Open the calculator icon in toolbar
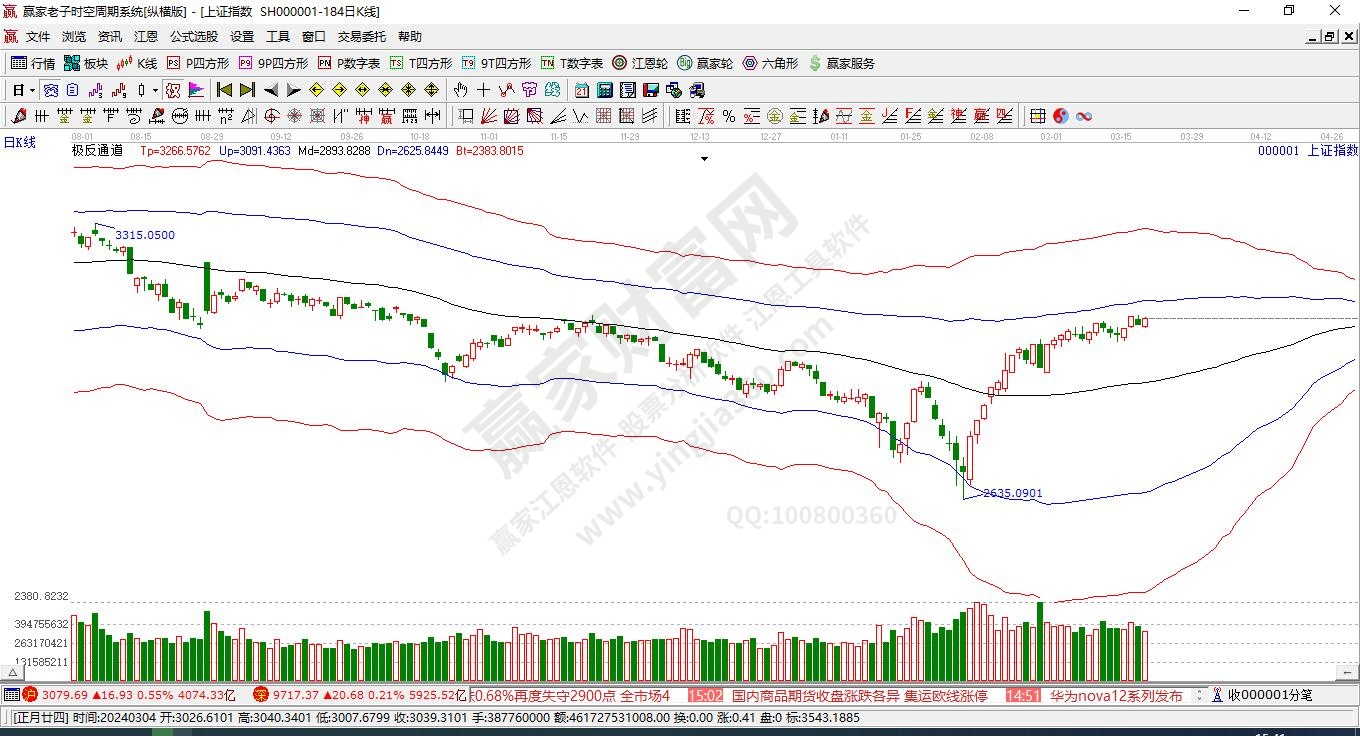The width and height of the screenshot is (1360, 736). pyautogui.click(x=604, y=90)
